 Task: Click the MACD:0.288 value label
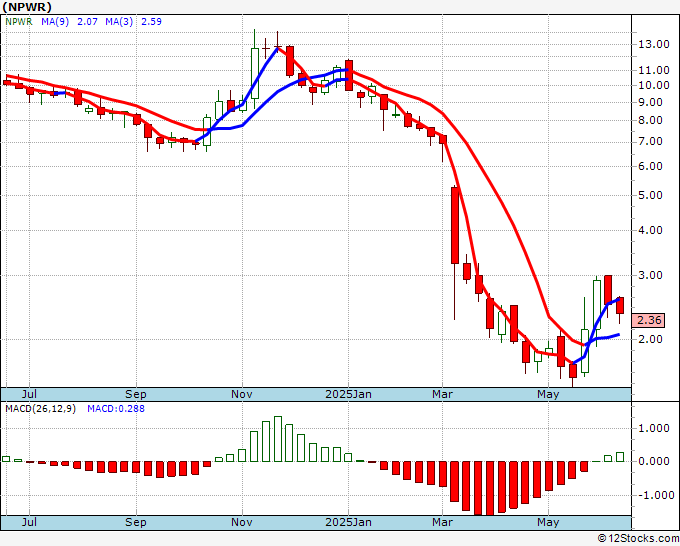pyautogui.click(x=116, y=409)
